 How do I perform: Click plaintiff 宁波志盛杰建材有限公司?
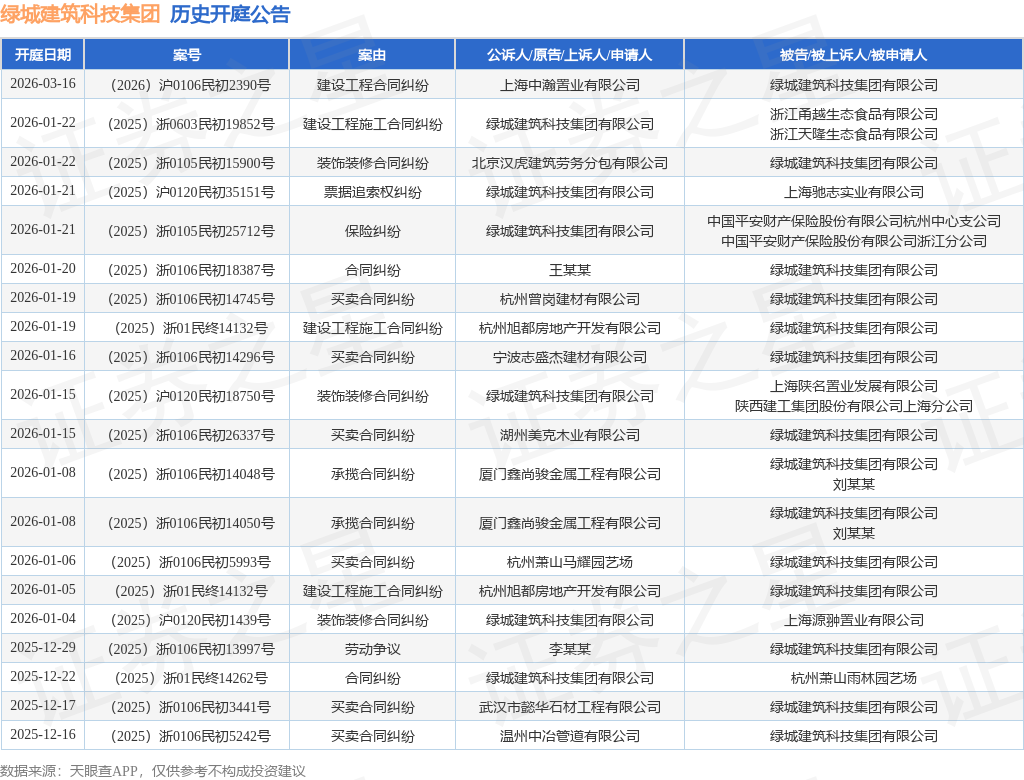(x=569, y=357)
